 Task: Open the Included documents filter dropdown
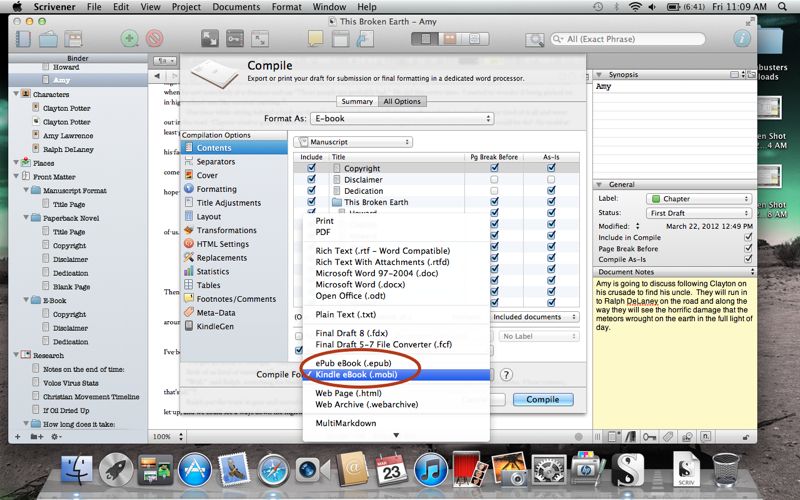534,317
